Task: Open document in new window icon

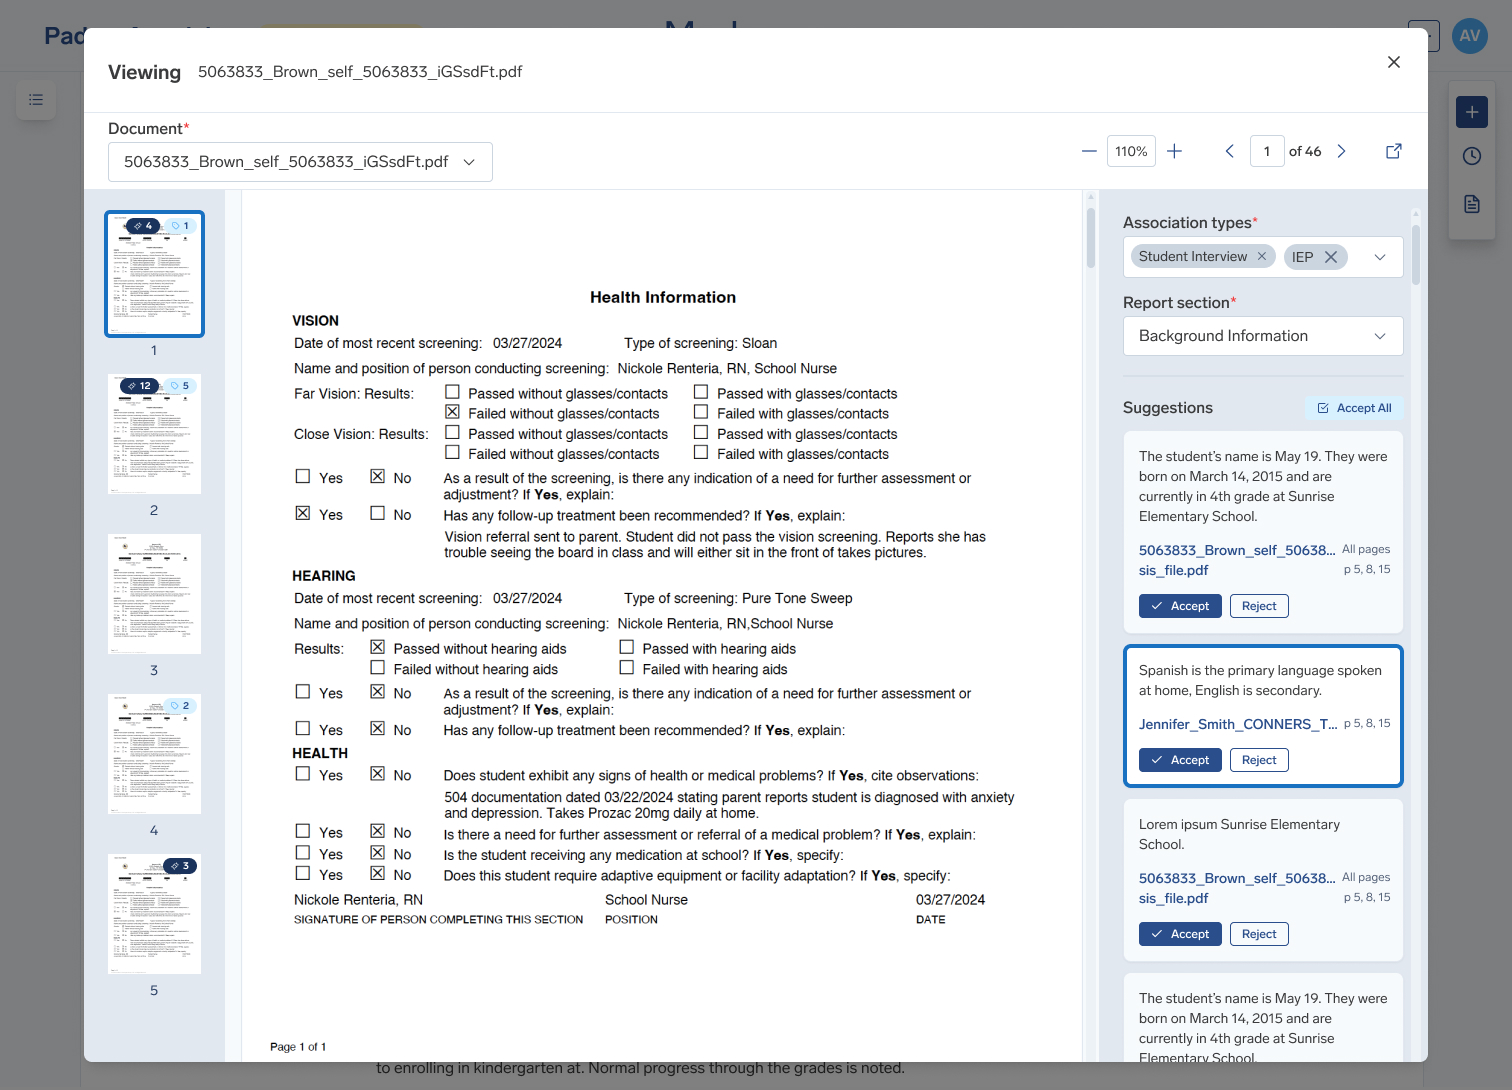Action: 1393,151
